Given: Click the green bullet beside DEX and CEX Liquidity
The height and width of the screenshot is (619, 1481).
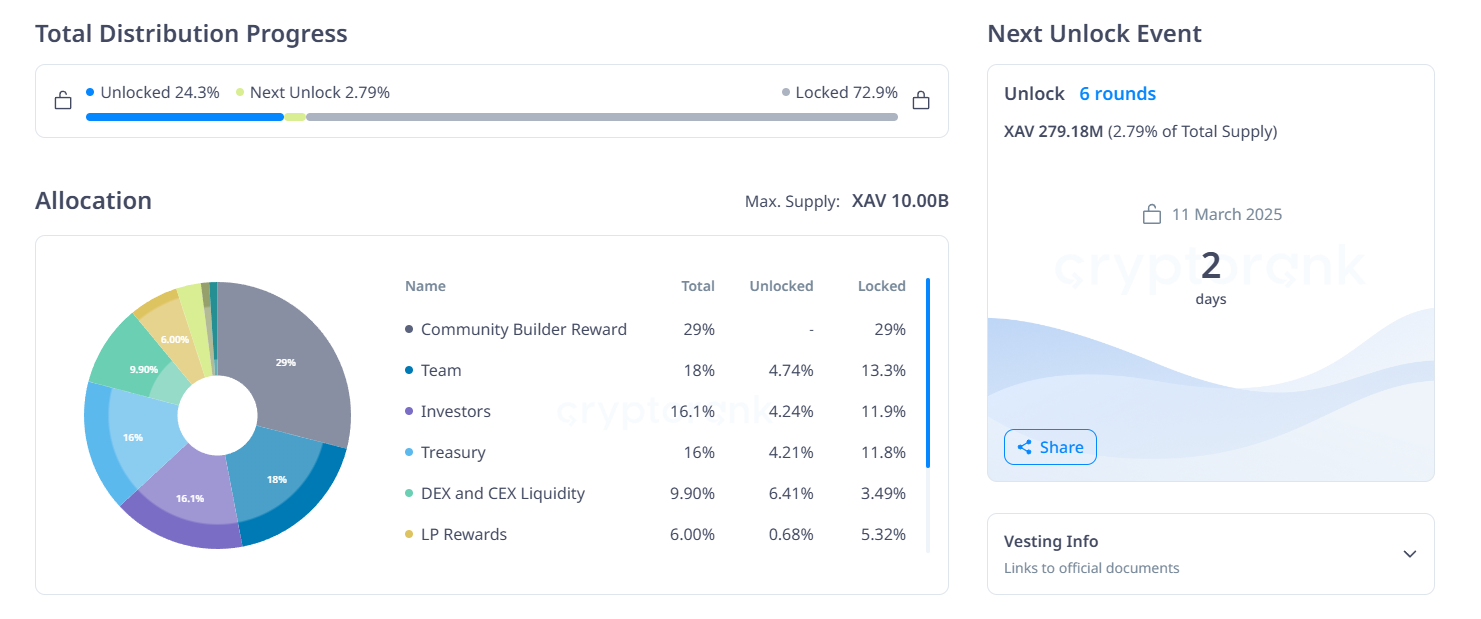Looking at the screenshot, I should coord(408,493).
